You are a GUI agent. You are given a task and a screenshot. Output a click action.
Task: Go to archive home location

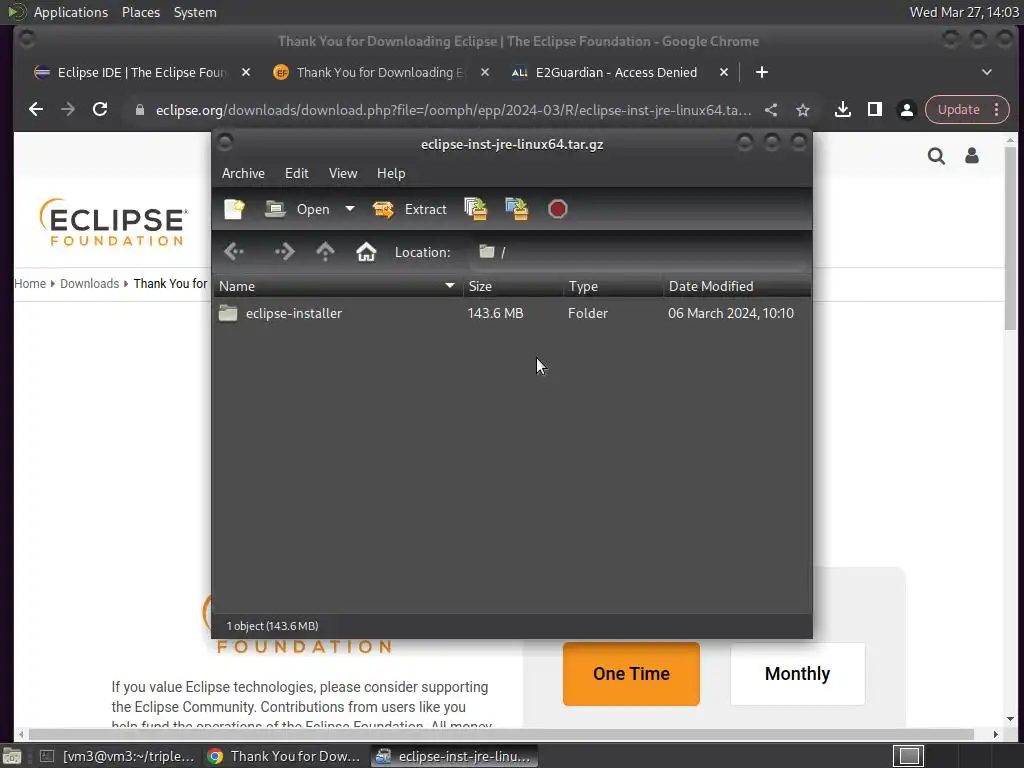pyautogui.click(x=366, y=251)
